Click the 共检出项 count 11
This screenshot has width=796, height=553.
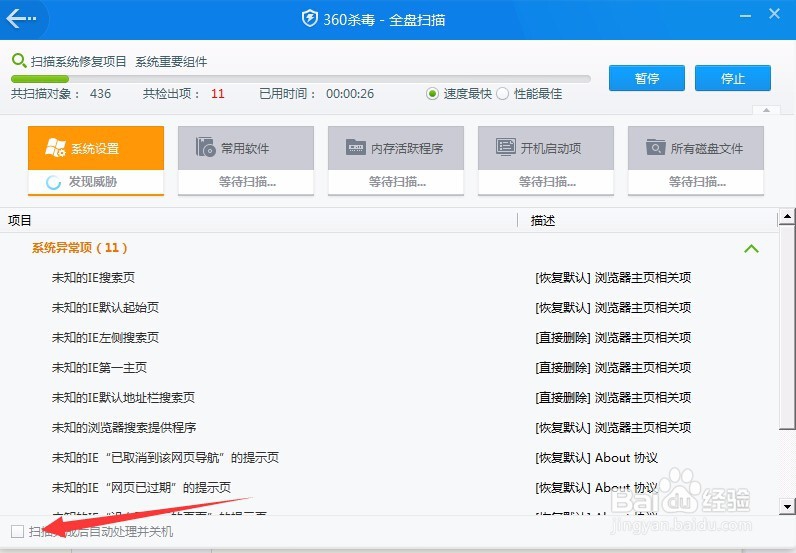click(x=218, y=94)
